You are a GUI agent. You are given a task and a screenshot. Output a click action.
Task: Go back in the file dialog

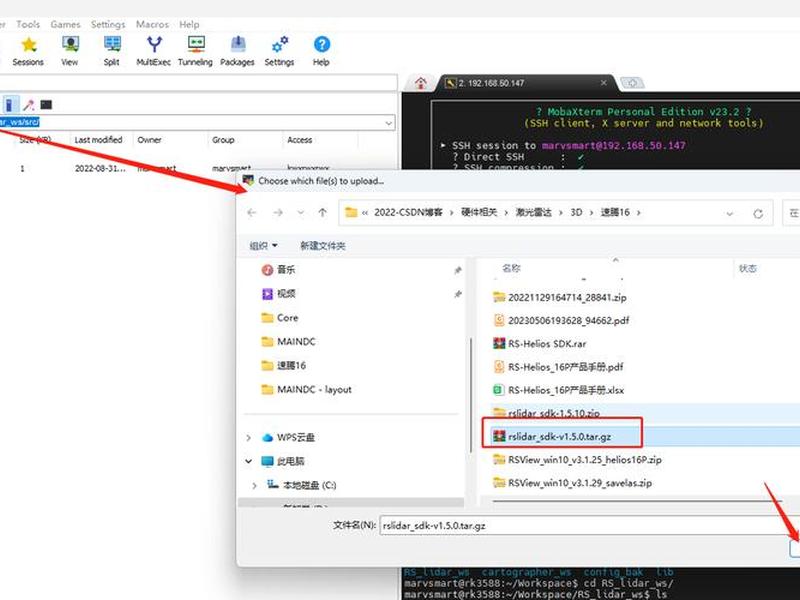pyautogui.click(x=252, y=213)
